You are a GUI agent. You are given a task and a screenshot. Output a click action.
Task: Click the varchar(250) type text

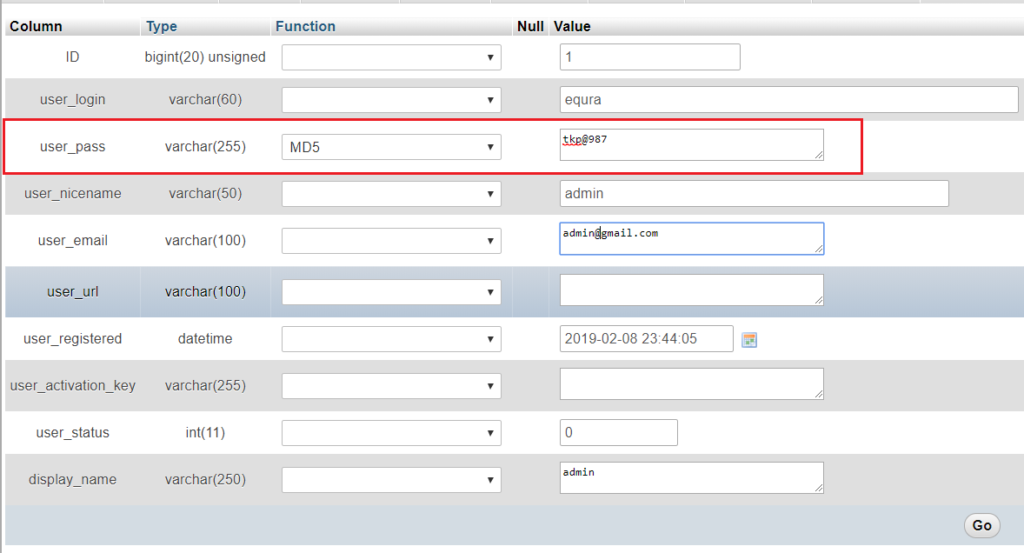(x=205, y=479)
